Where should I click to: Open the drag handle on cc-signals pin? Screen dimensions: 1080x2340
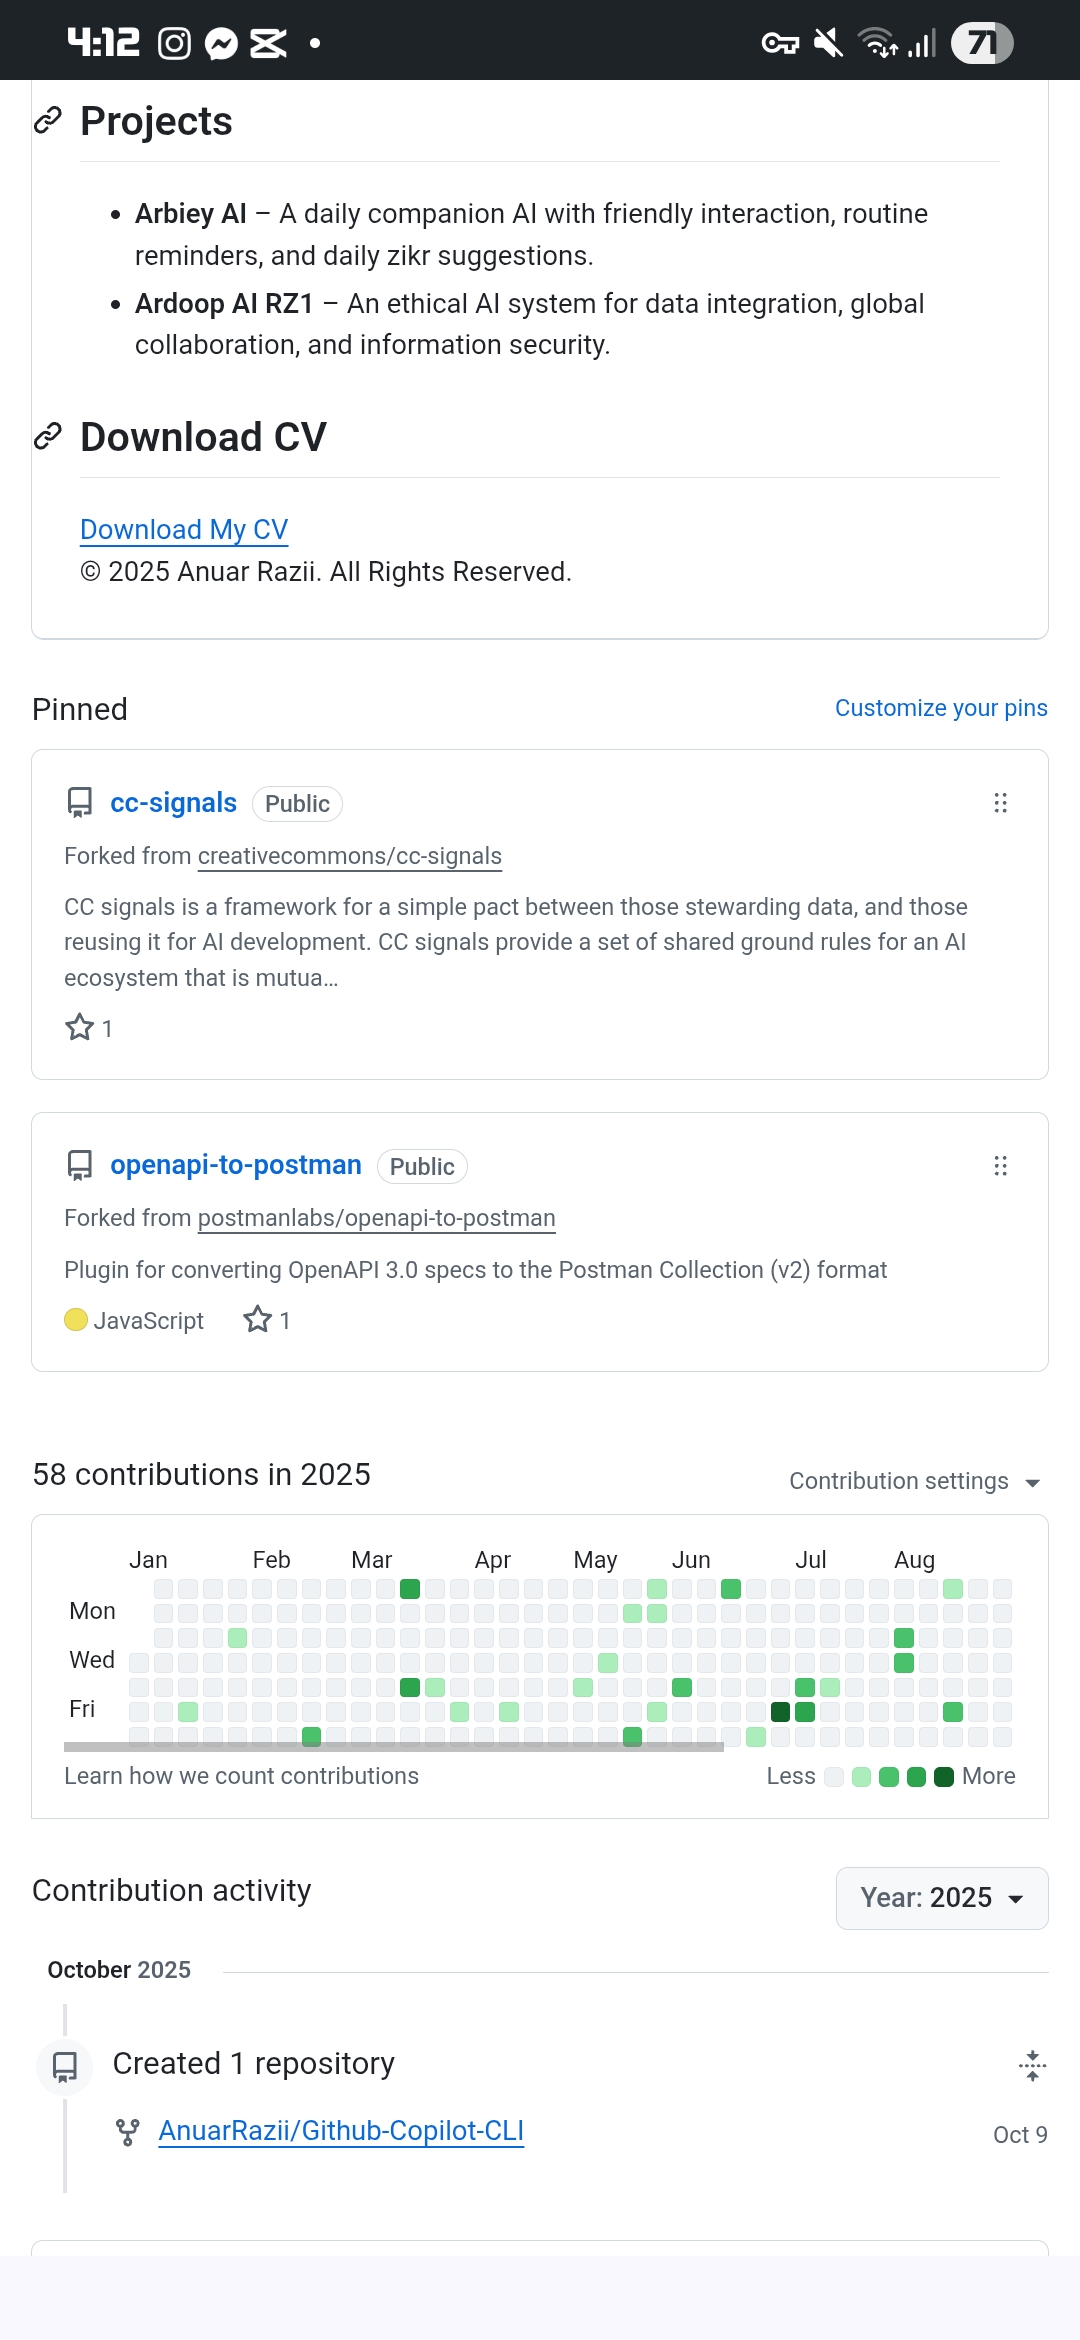click(x=1000, y=803)
